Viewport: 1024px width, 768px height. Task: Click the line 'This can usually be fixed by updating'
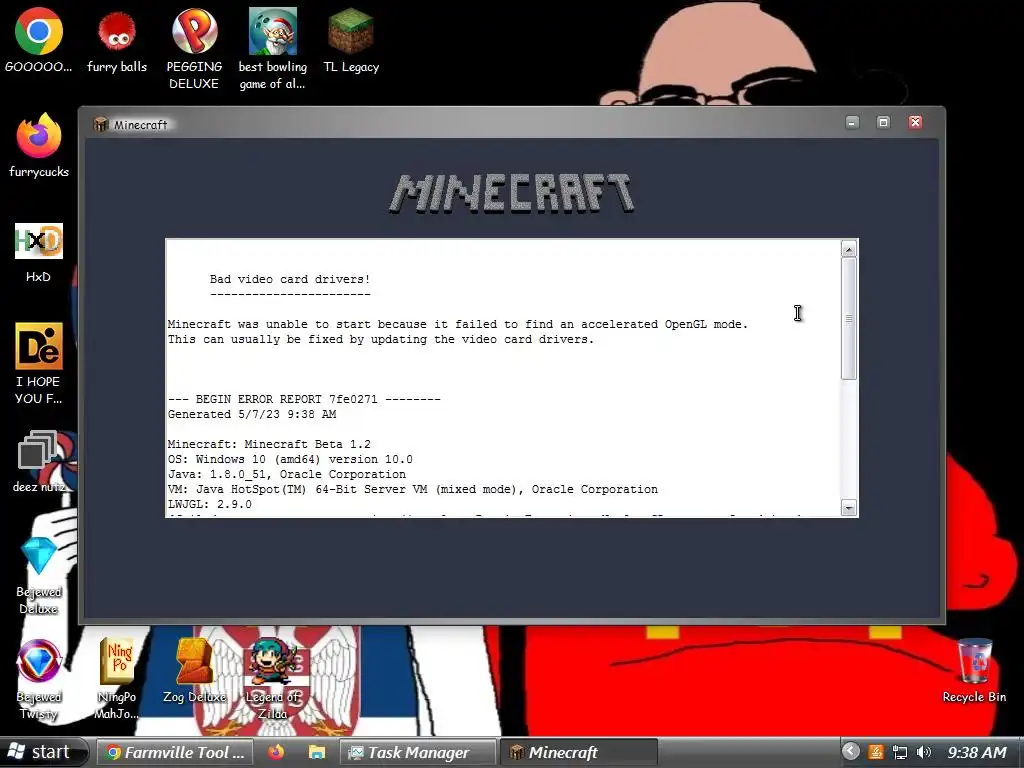tap(381, 340)
